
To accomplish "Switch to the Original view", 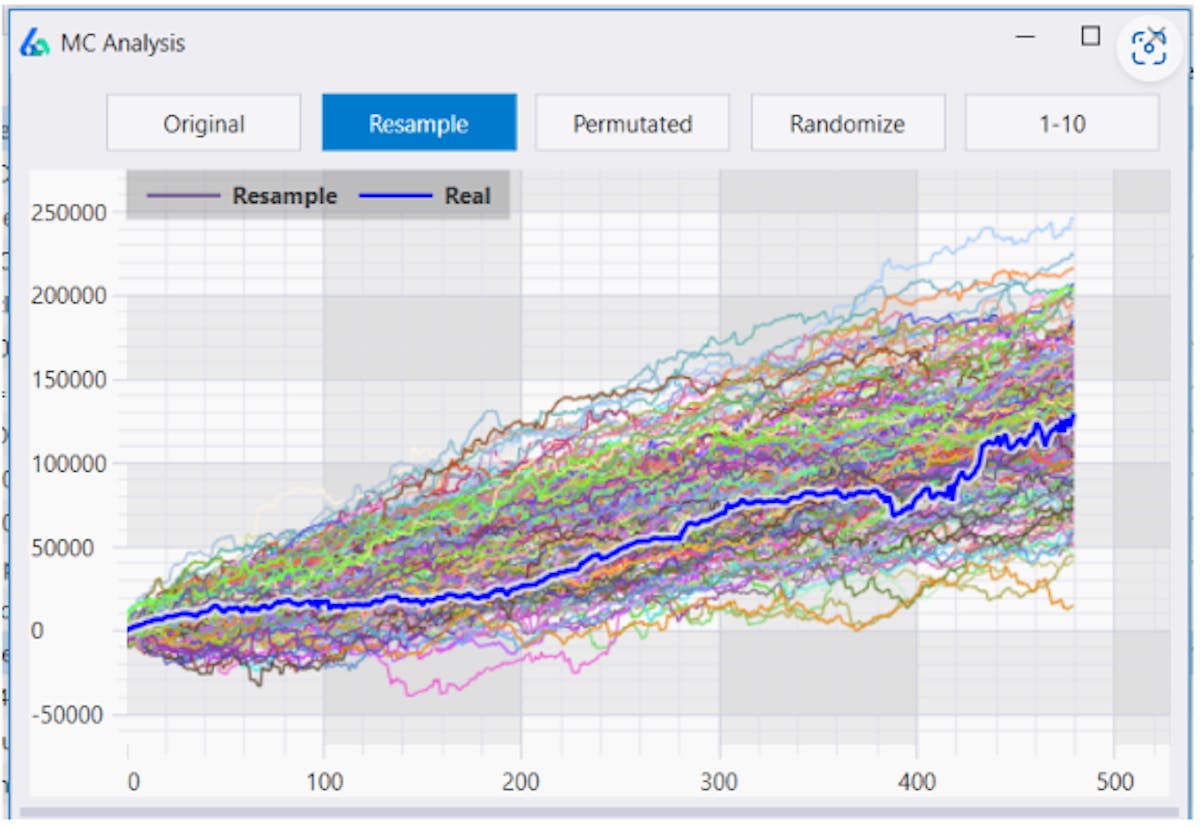I will (x=204, y=123).
